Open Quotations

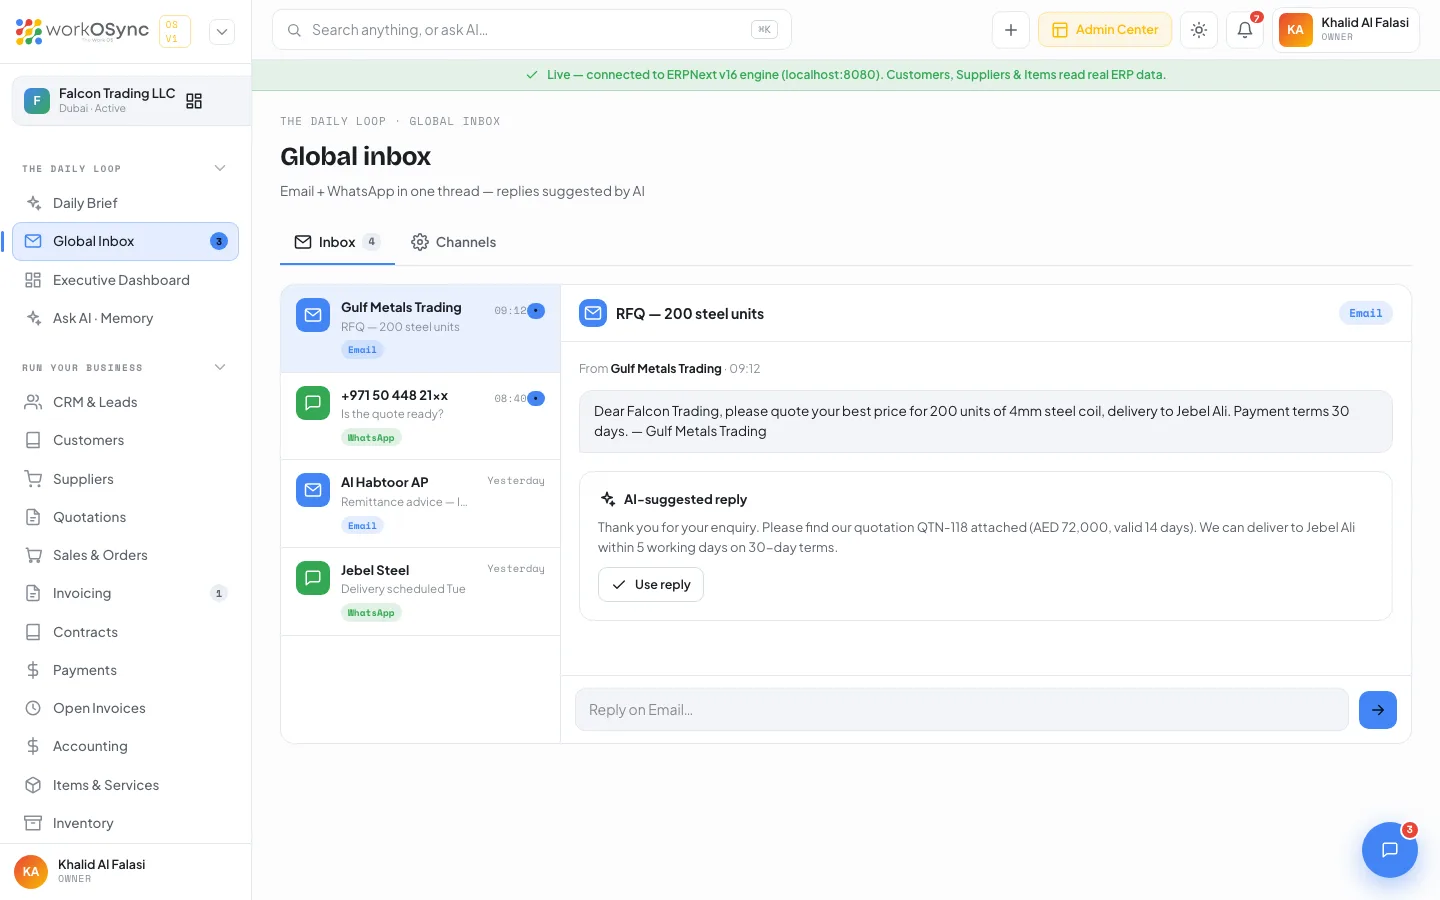[x=125, y=517]
